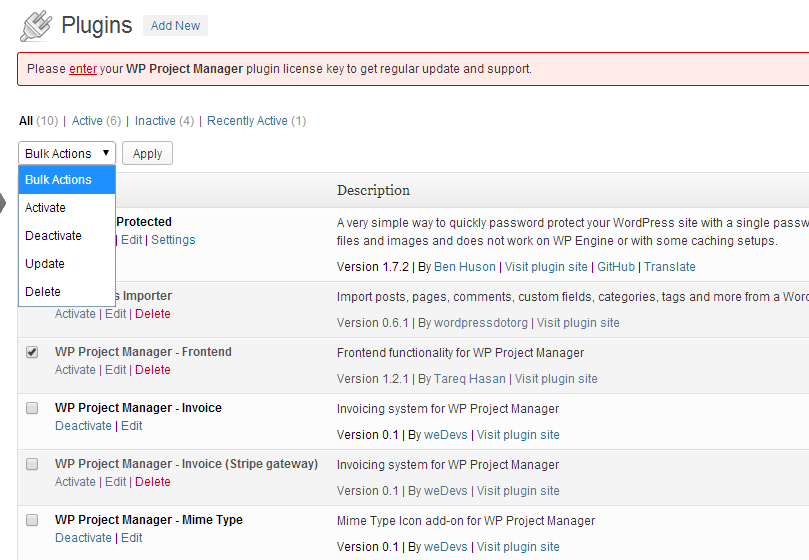
Task: Edit WP Project Manager - Invoice
Action: coord(132,426)
